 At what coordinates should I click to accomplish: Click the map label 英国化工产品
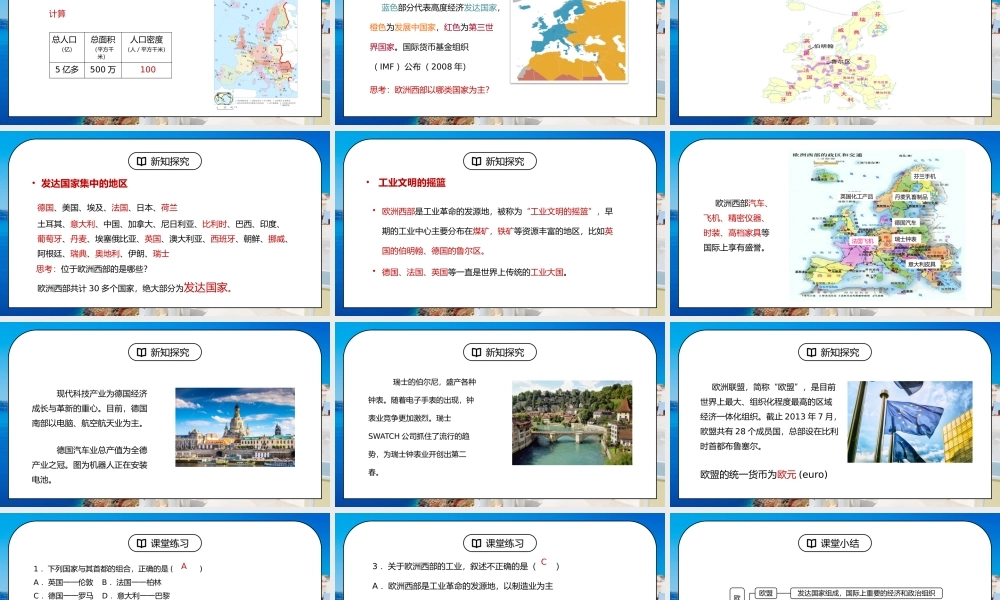(857, 196)
